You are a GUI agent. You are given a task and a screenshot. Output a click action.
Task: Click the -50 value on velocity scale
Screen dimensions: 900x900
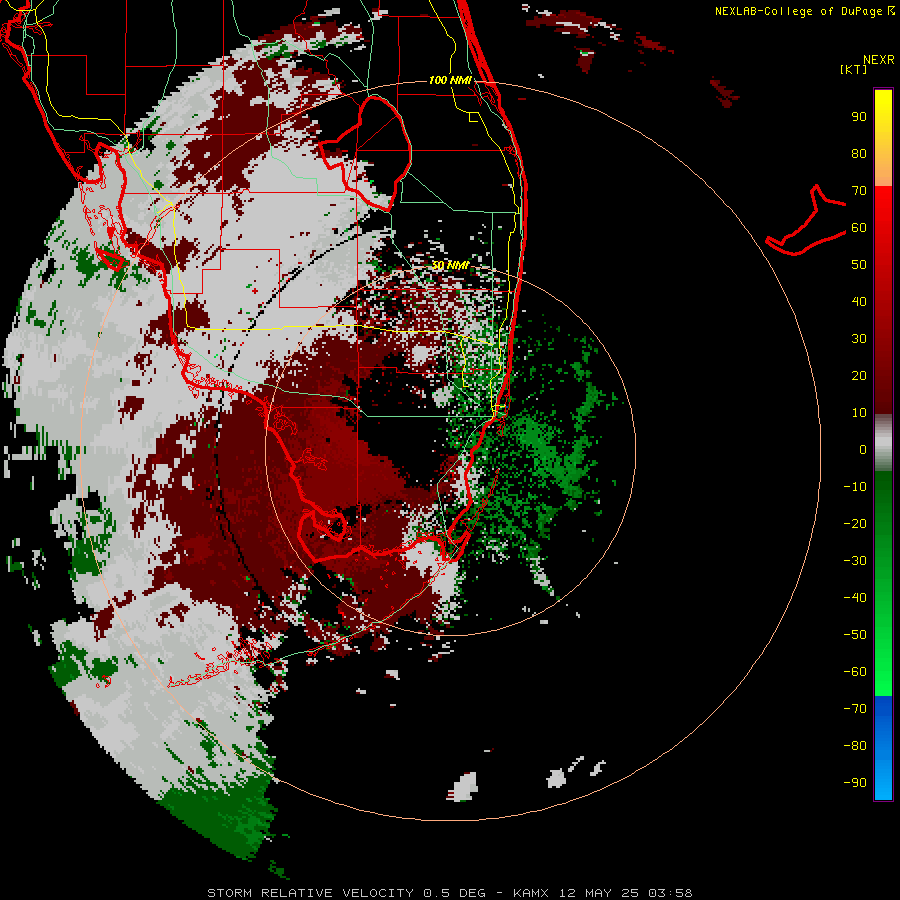click(855, 635)
